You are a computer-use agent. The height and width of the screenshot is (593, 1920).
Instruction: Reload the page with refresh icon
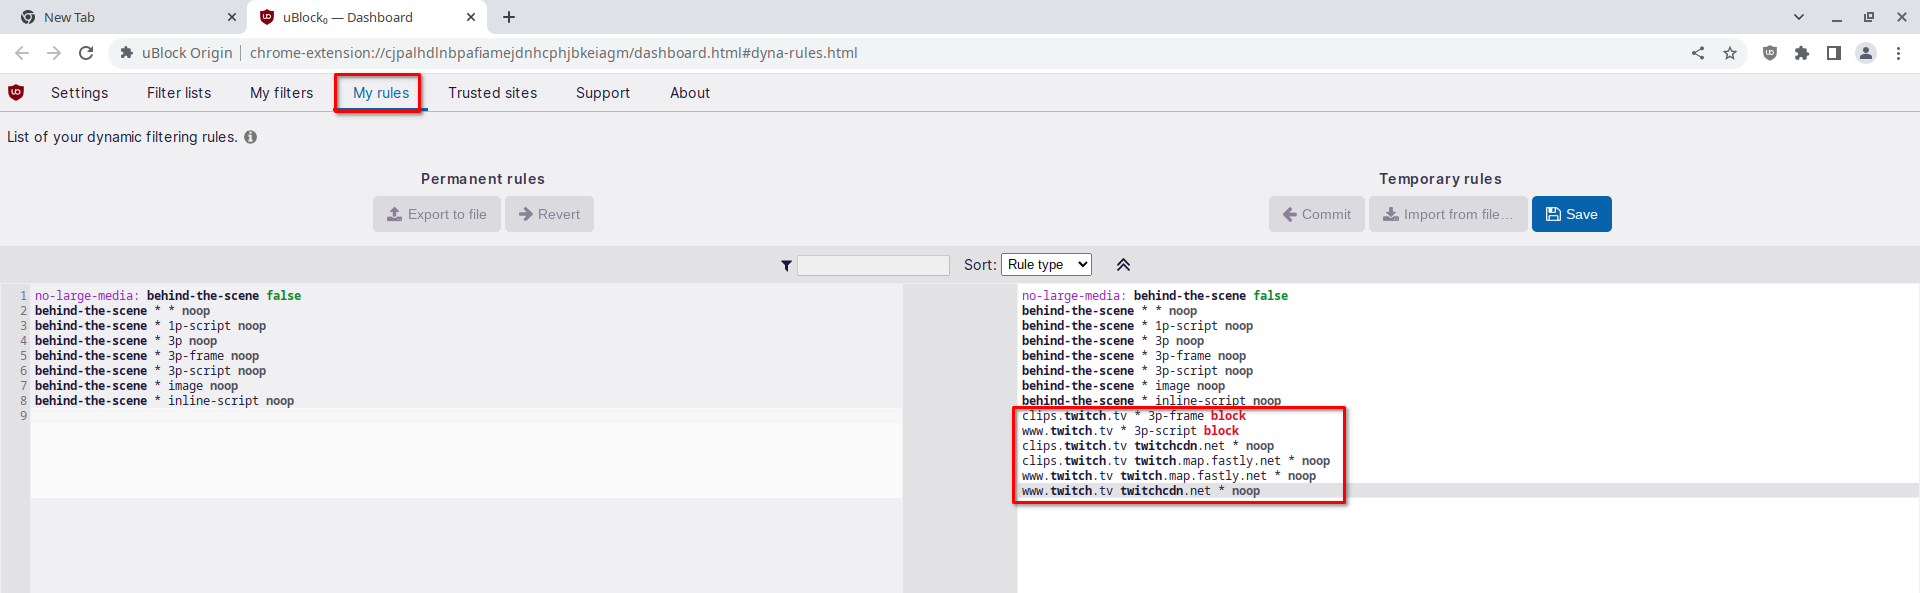coord(86,53)
